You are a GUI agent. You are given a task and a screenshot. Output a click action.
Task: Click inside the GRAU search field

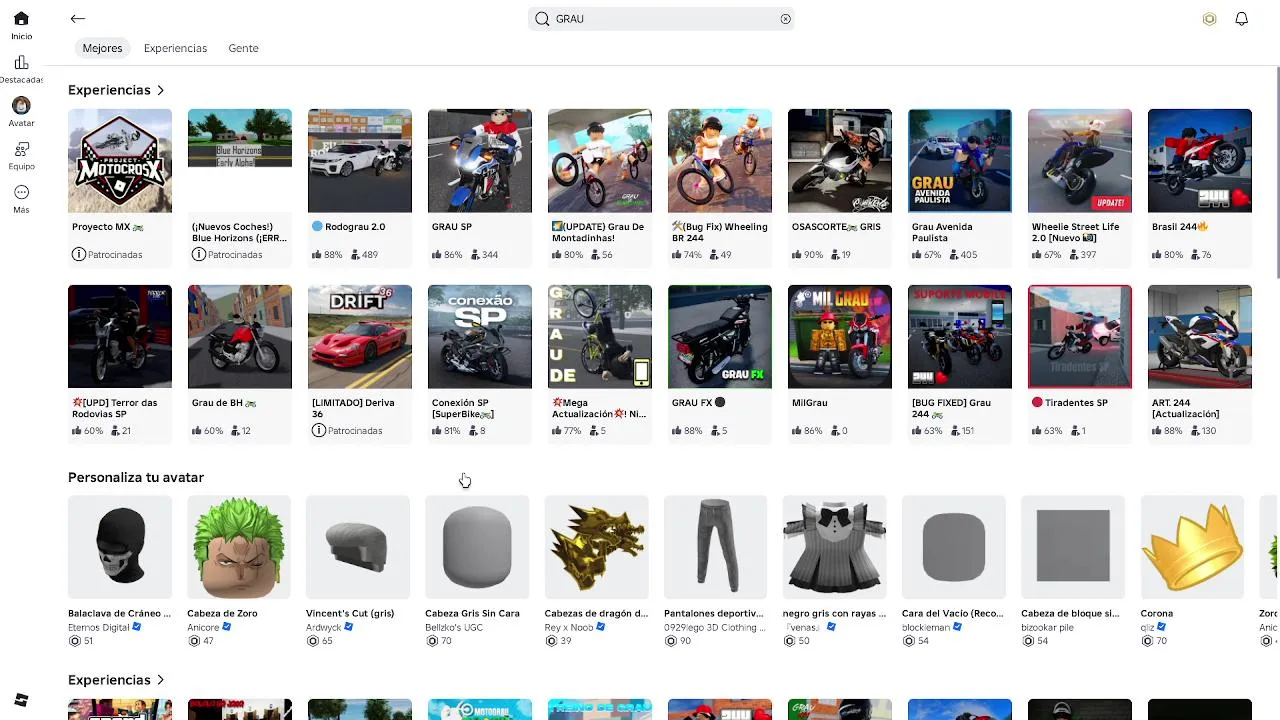coord(661,19)
